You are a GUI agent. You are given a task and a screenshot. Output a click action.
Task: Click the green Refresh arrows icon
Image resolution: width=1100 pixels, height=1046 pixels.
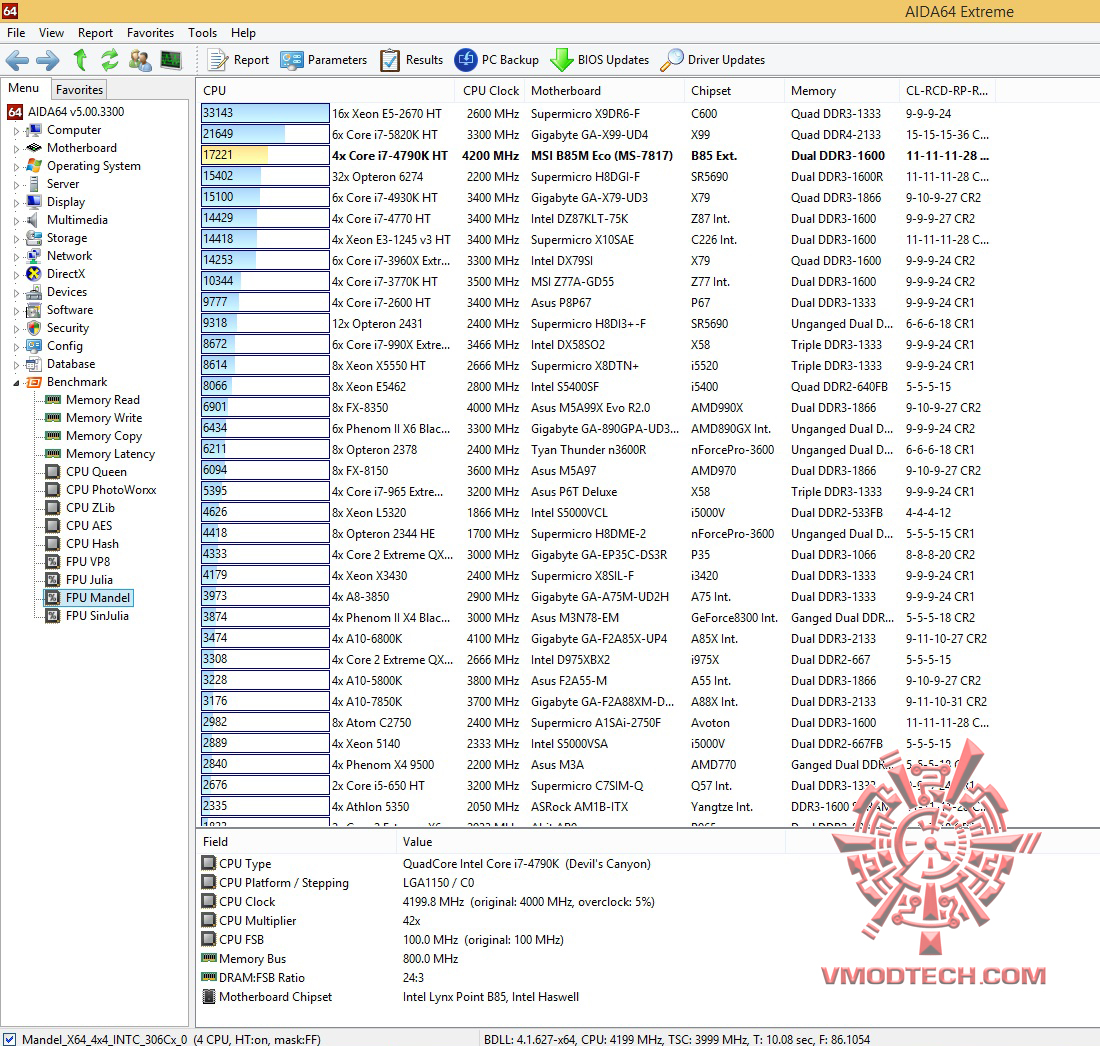[109, 60]
